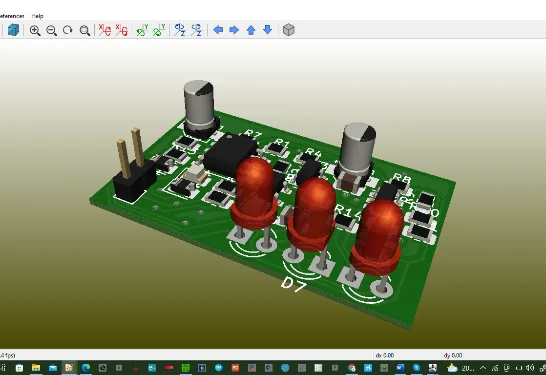Move board left with blue left arrow

(218, 30)
